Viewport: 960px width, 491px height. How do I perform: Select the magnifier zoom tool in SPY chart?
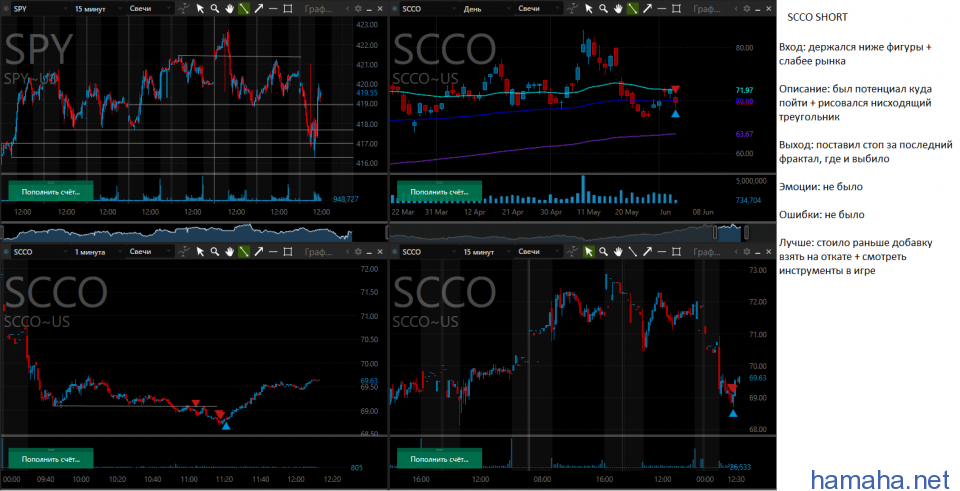(x=215, y=9)
